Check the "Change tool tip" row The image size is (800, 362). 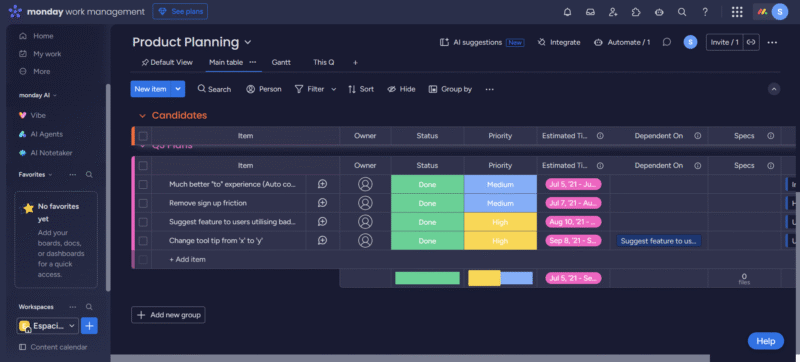tap(143, 241)
